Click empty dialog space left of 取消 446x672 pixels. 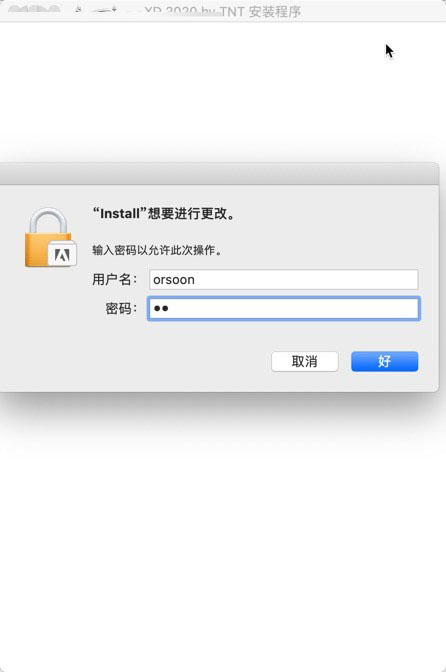137,361
